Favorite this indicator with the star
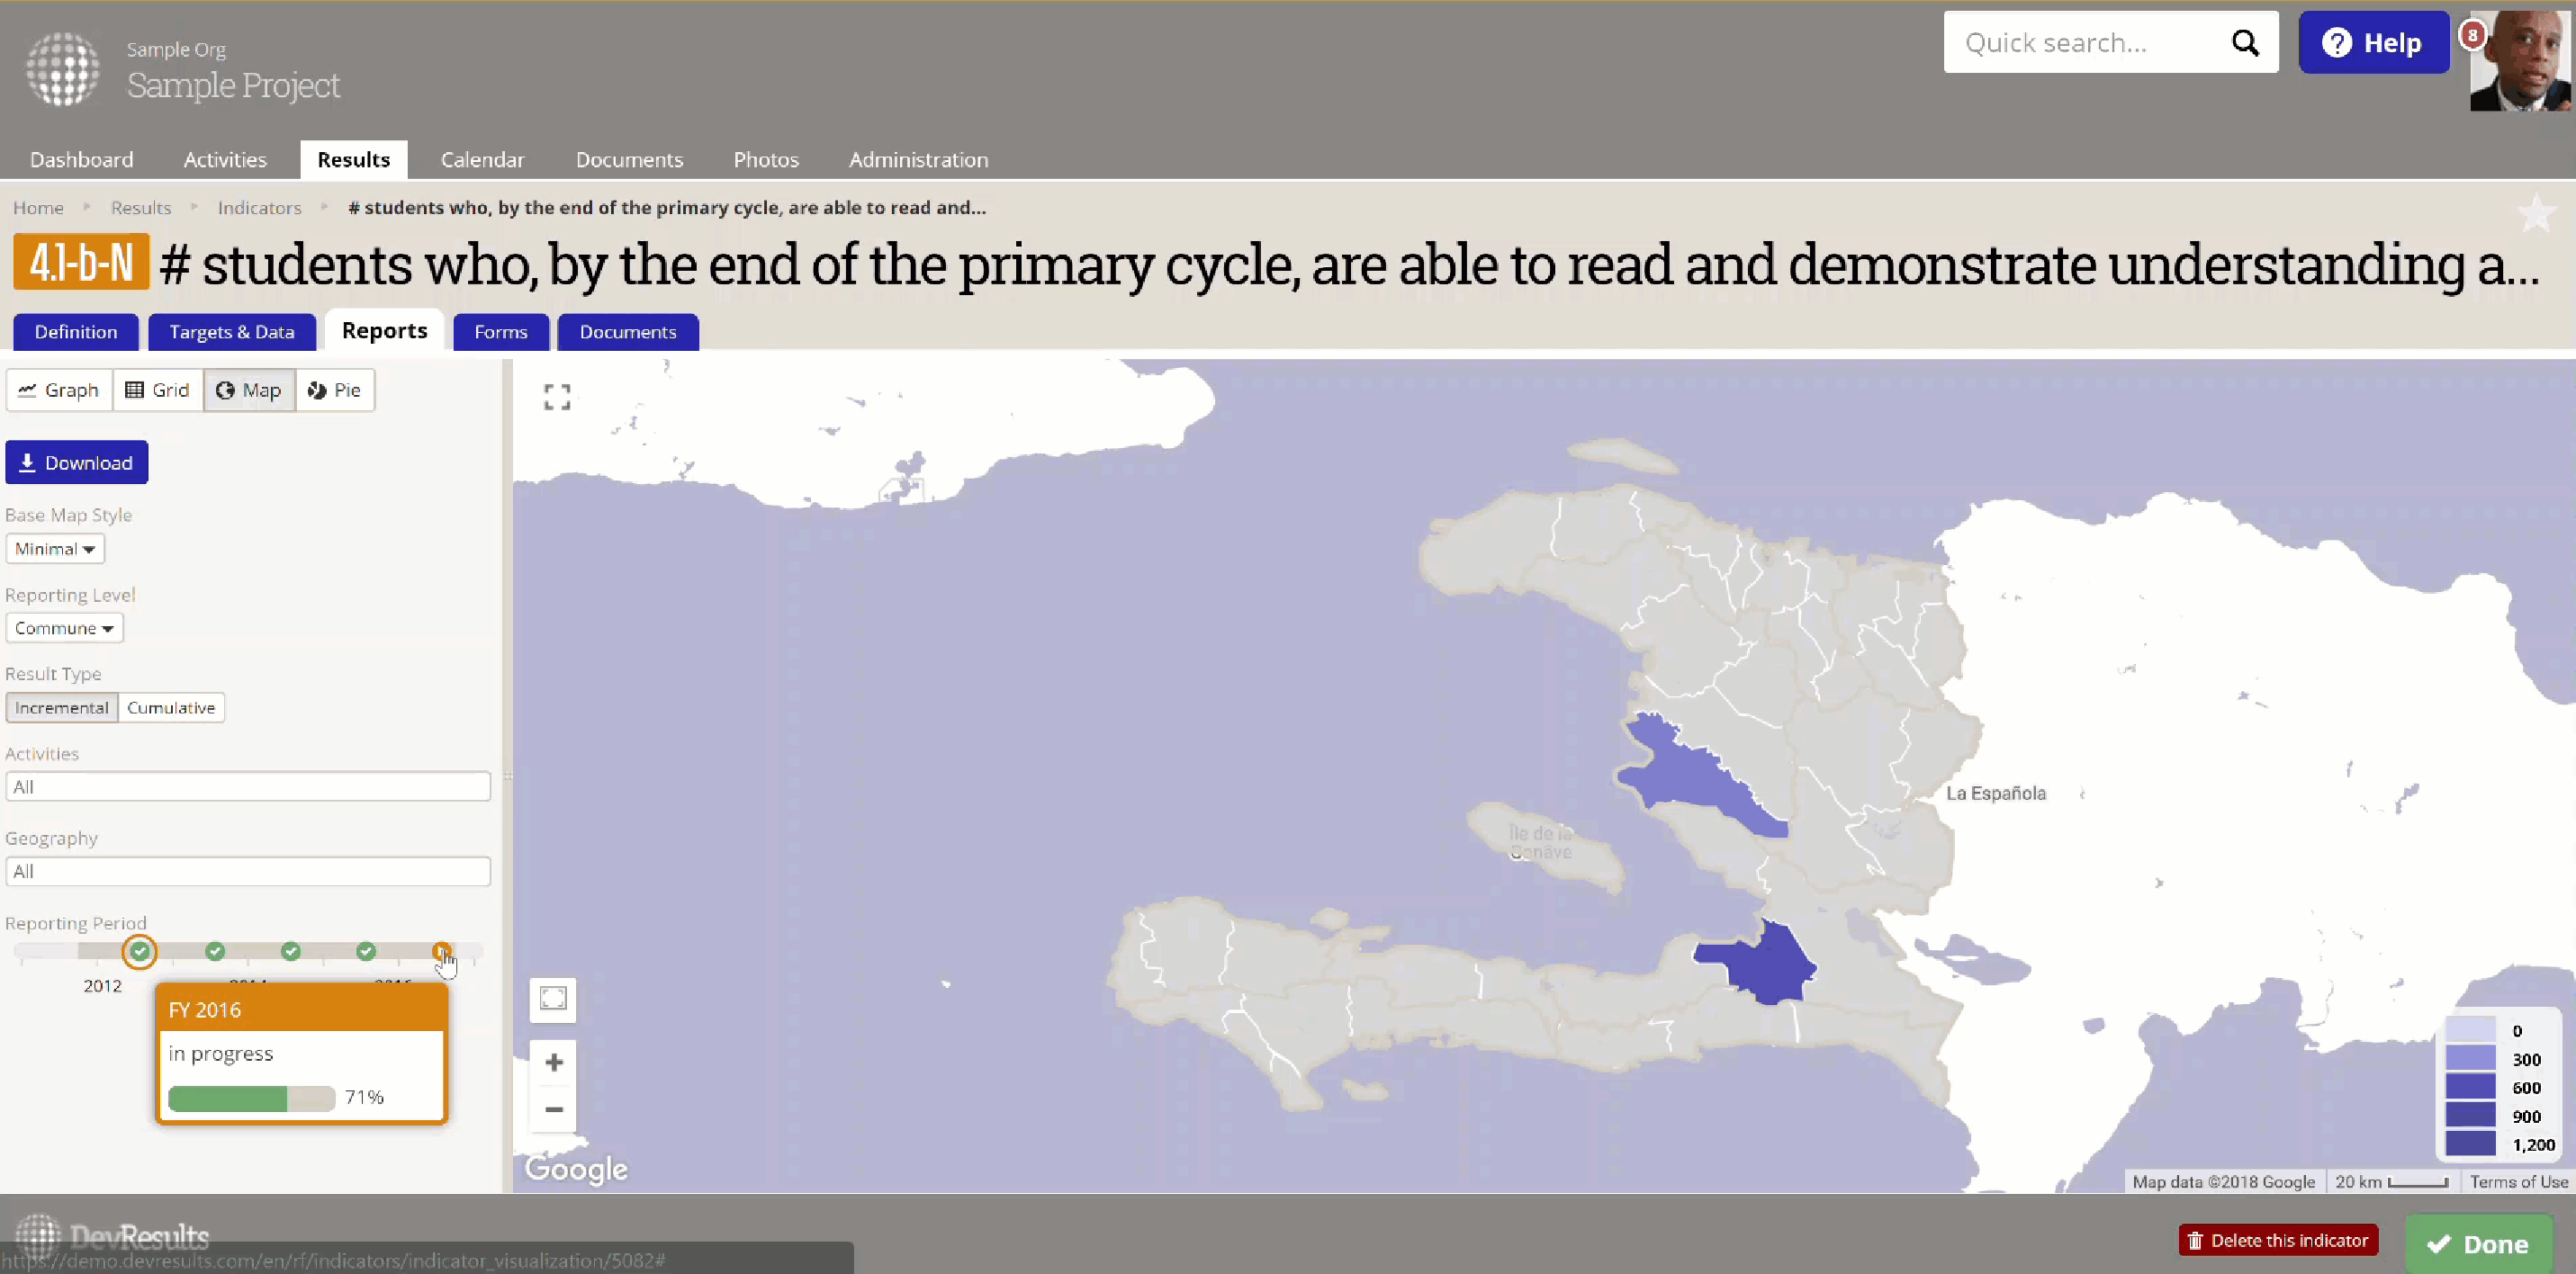 click(2536, 212)
